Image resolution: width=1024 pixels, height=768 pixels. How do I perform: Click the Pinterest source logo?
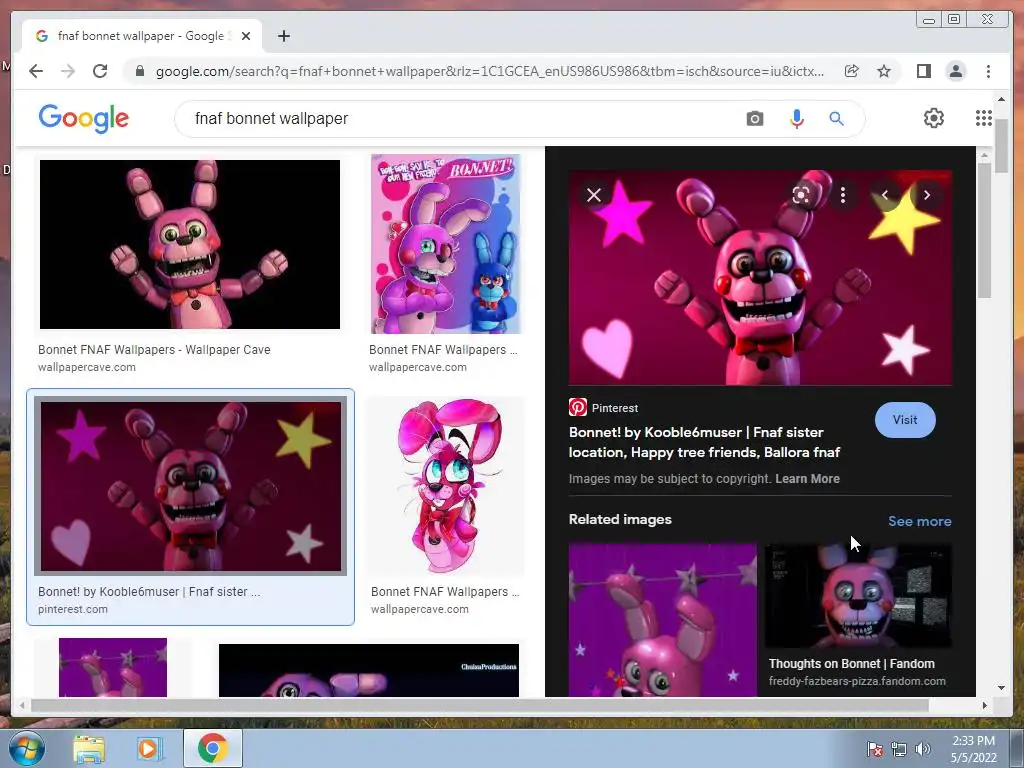tap(577, 408)
